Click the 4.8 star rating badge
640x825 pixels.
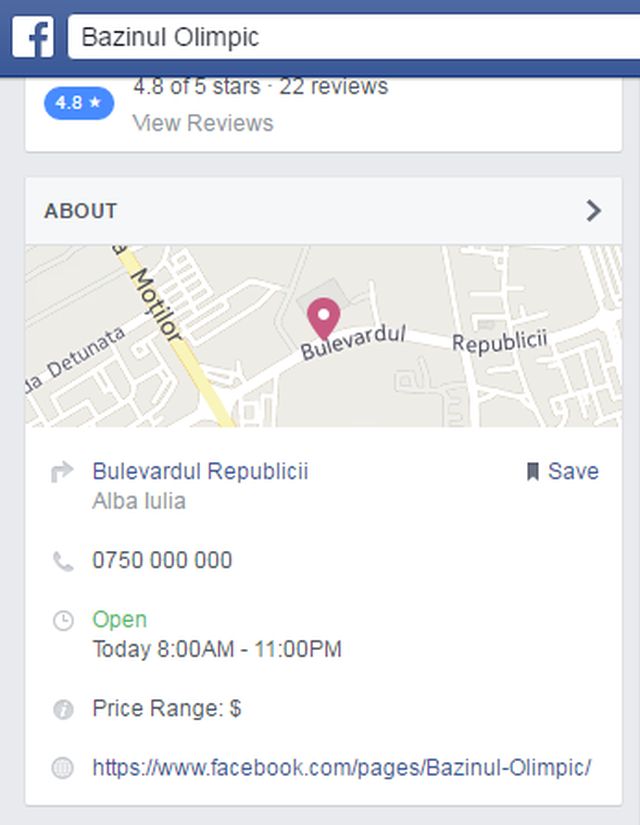point(79,103)
